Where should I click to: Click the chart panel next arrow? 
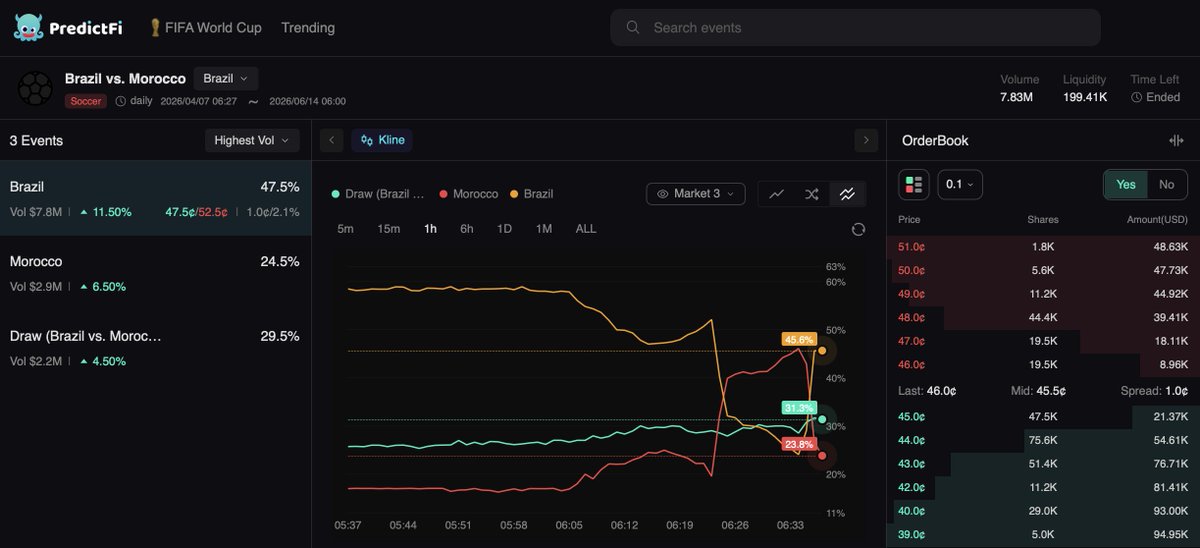point(866,141)
